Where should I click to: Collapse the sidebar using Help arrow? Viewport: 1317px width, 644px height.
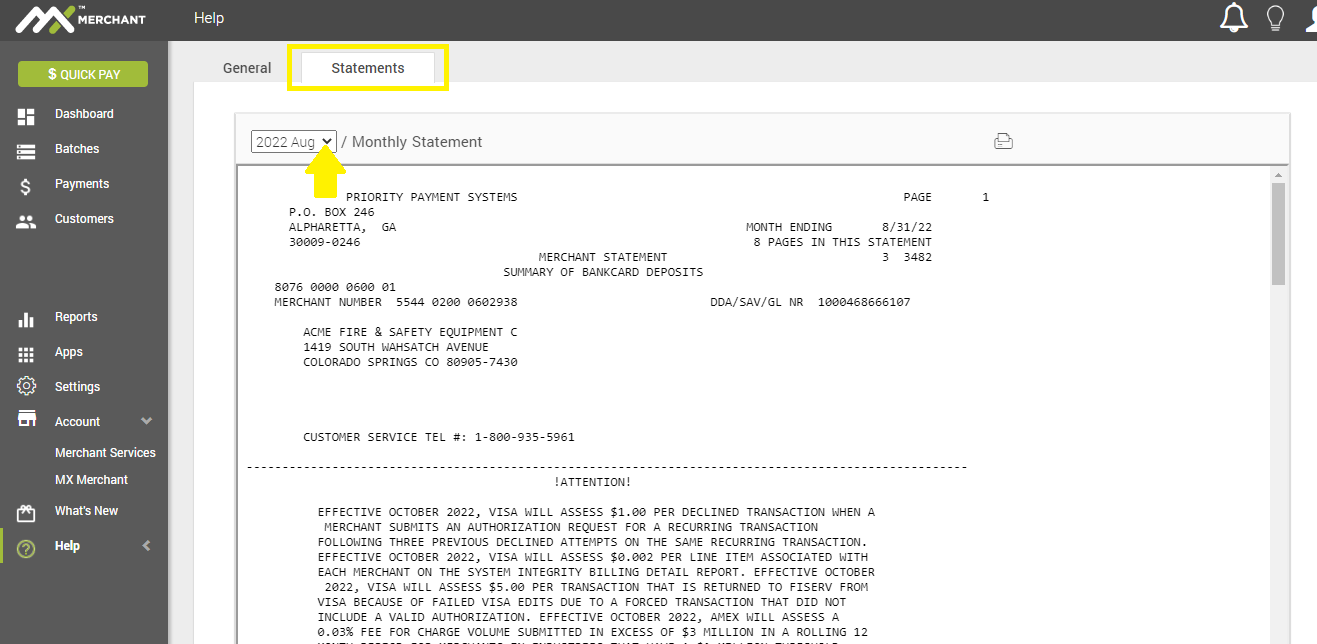coord(146,546)
